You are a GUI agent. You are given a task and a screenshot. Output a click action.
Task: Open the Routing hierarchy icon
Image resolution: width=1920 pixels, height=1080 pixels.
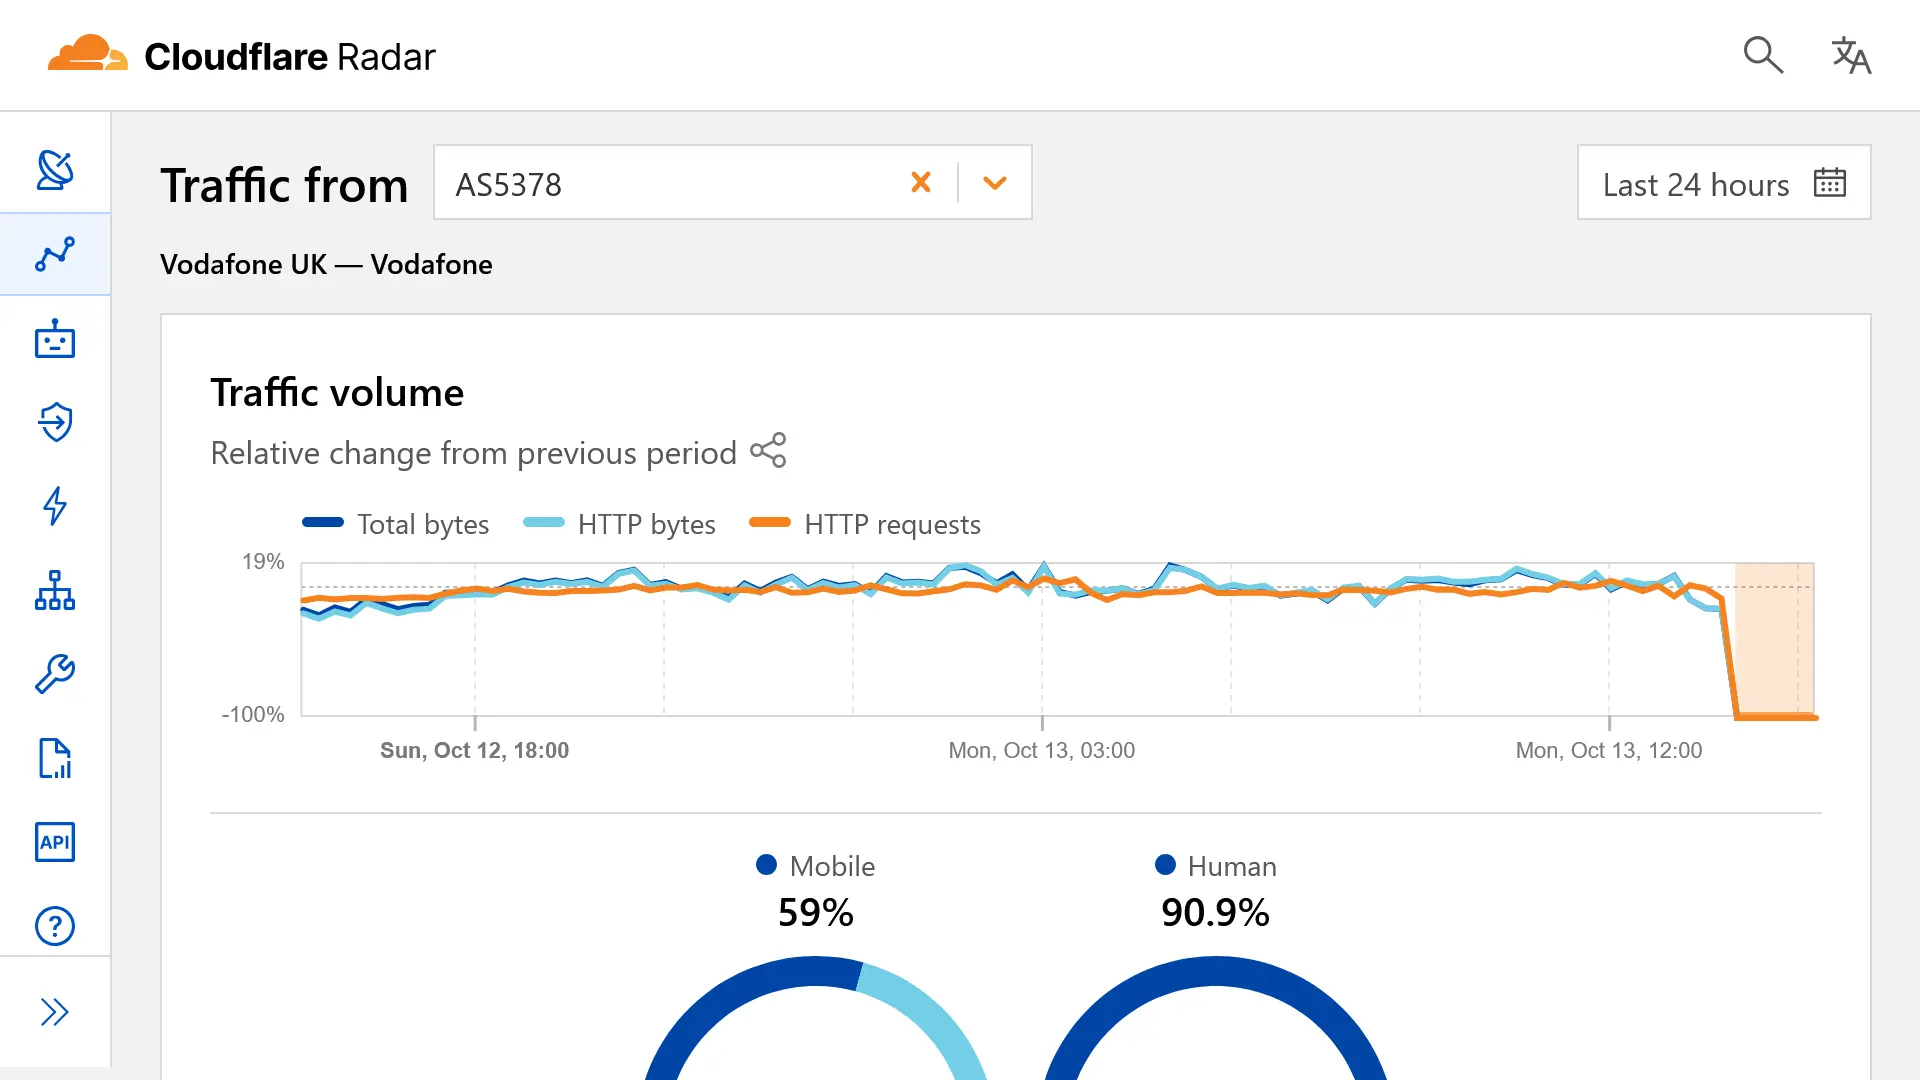[x=55, y=591]
